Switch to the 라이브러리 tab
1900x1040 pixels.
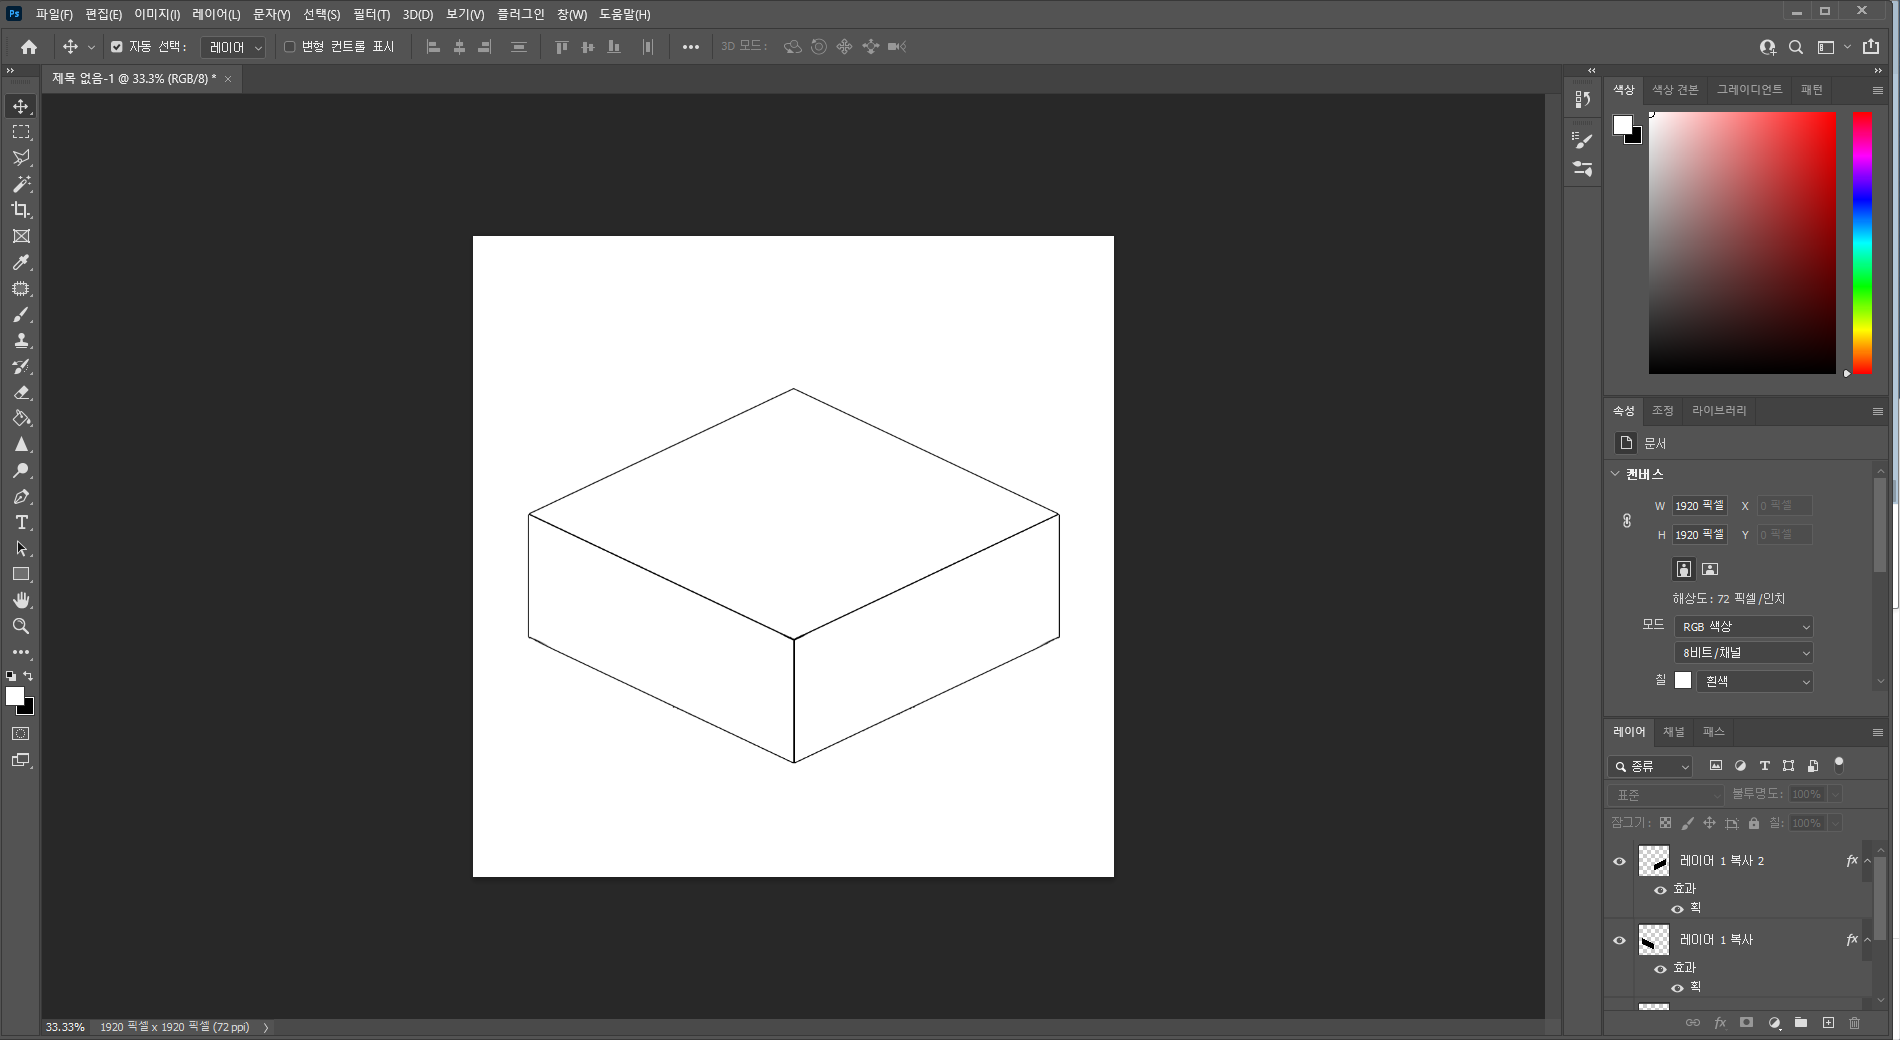(1719, 411)
